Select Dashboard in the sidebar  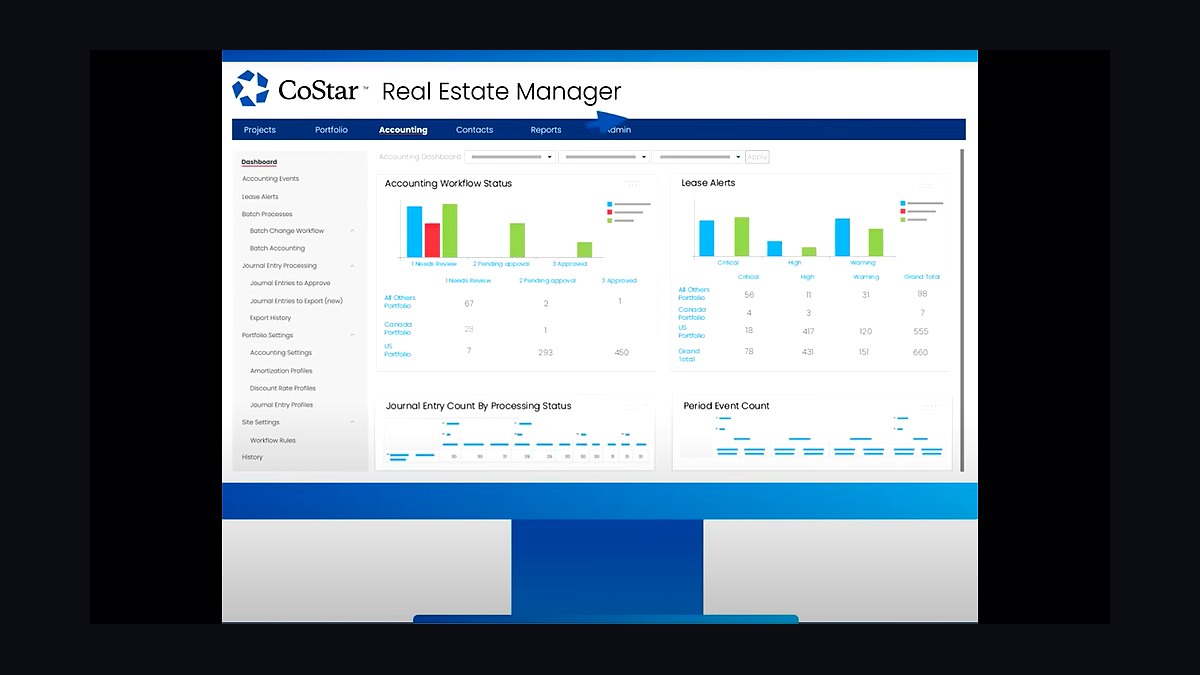[259, 162]
